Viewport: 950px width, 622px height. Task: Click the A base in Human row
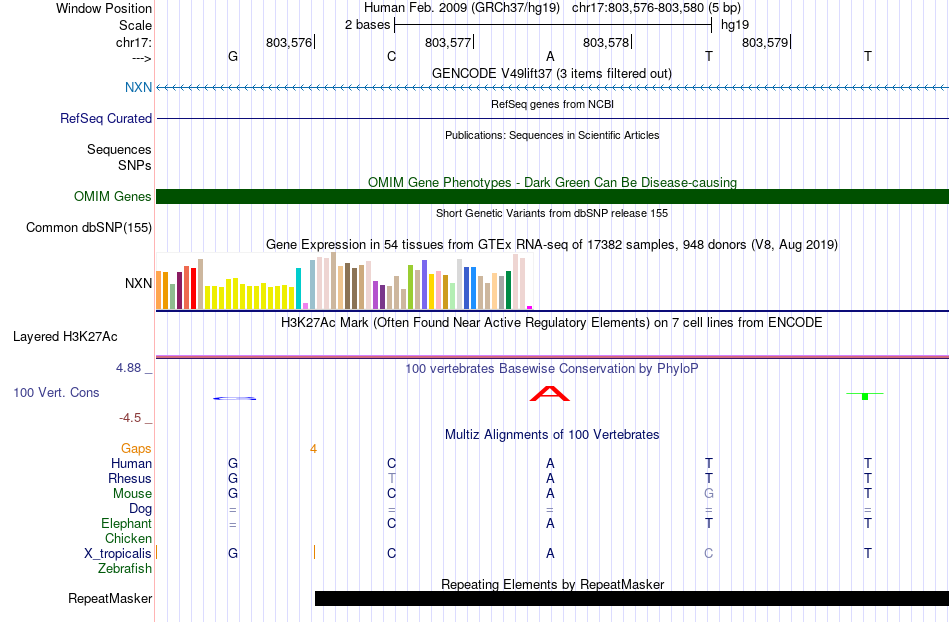coord(550,463)
